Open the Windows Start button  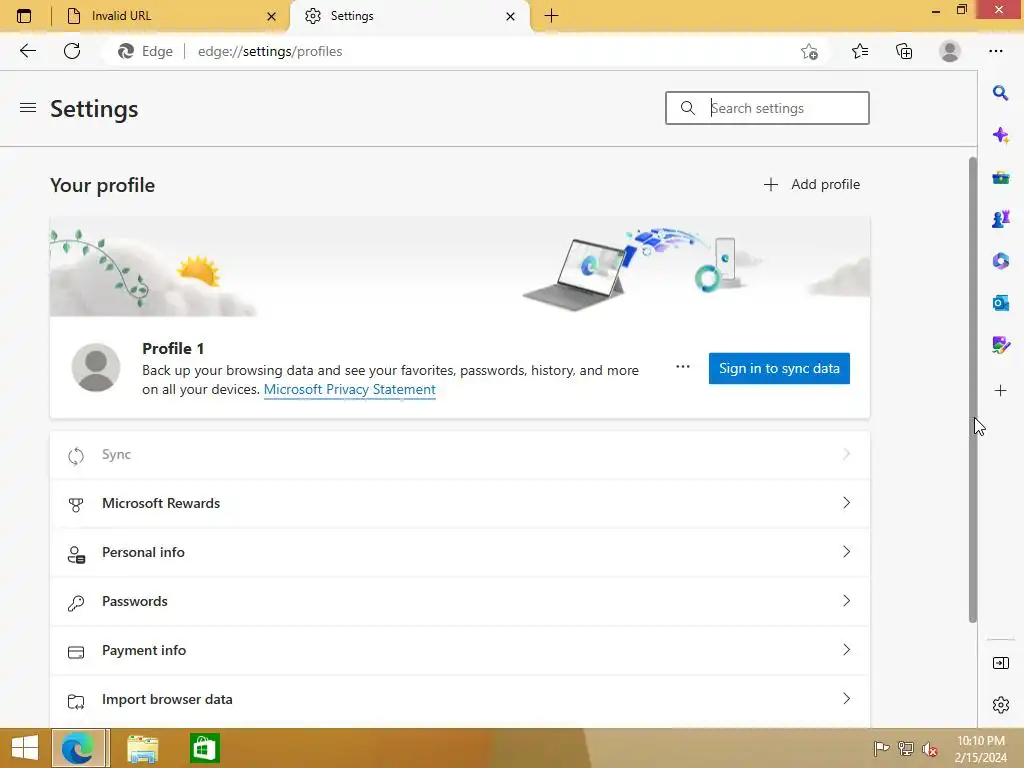[x=25, y=748]
